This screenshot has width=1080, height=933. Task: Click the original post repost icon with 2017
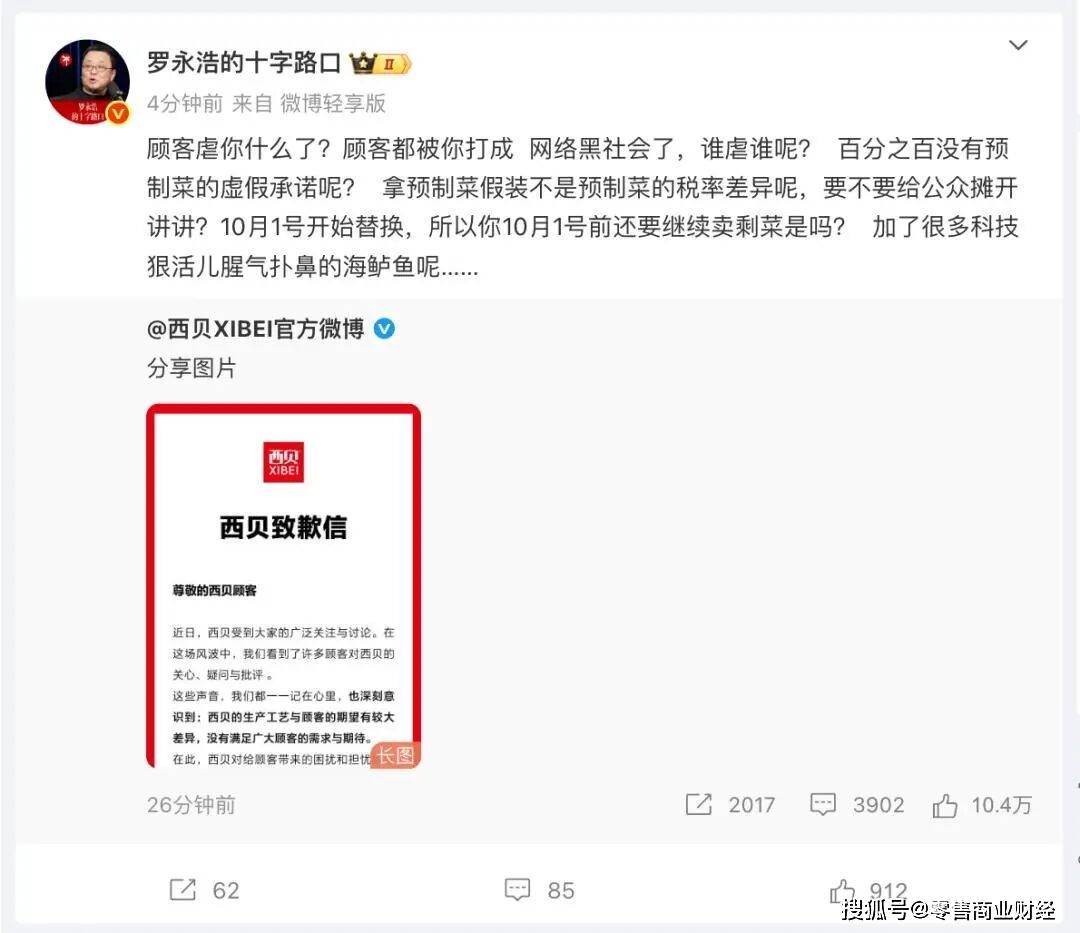pos(698,804)
